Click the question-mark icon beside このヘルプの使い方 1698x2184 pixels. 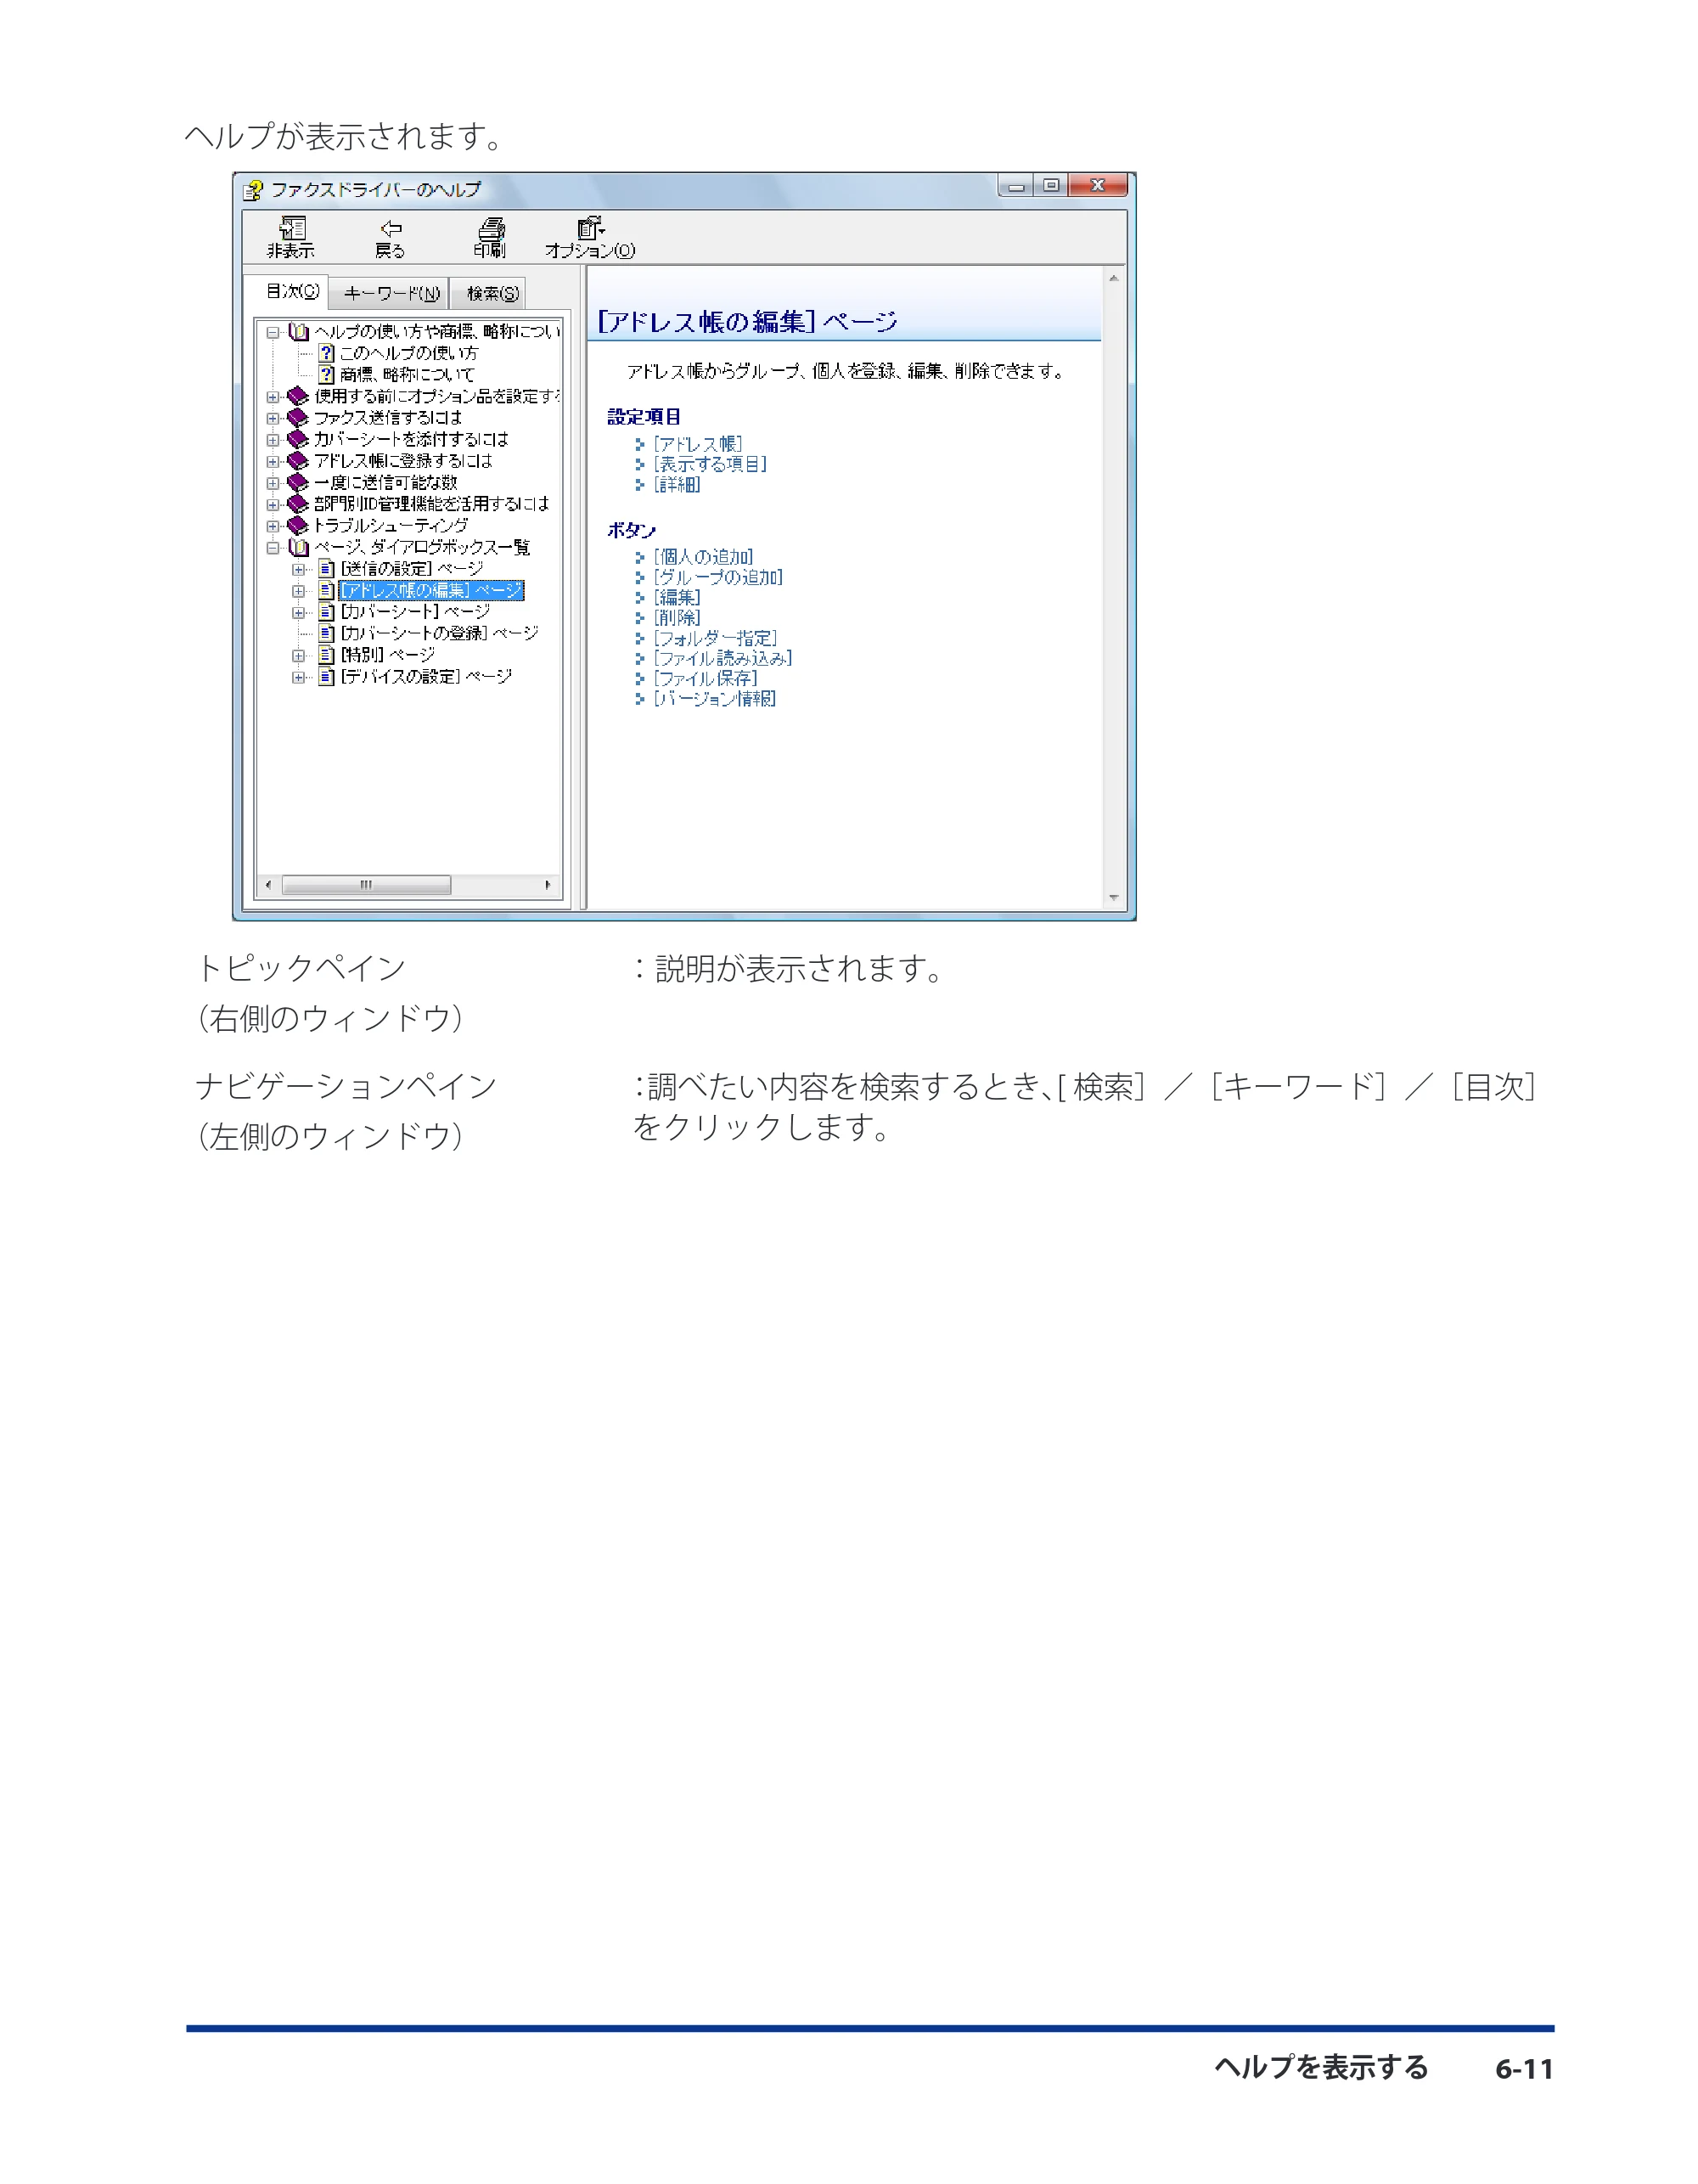326,353
